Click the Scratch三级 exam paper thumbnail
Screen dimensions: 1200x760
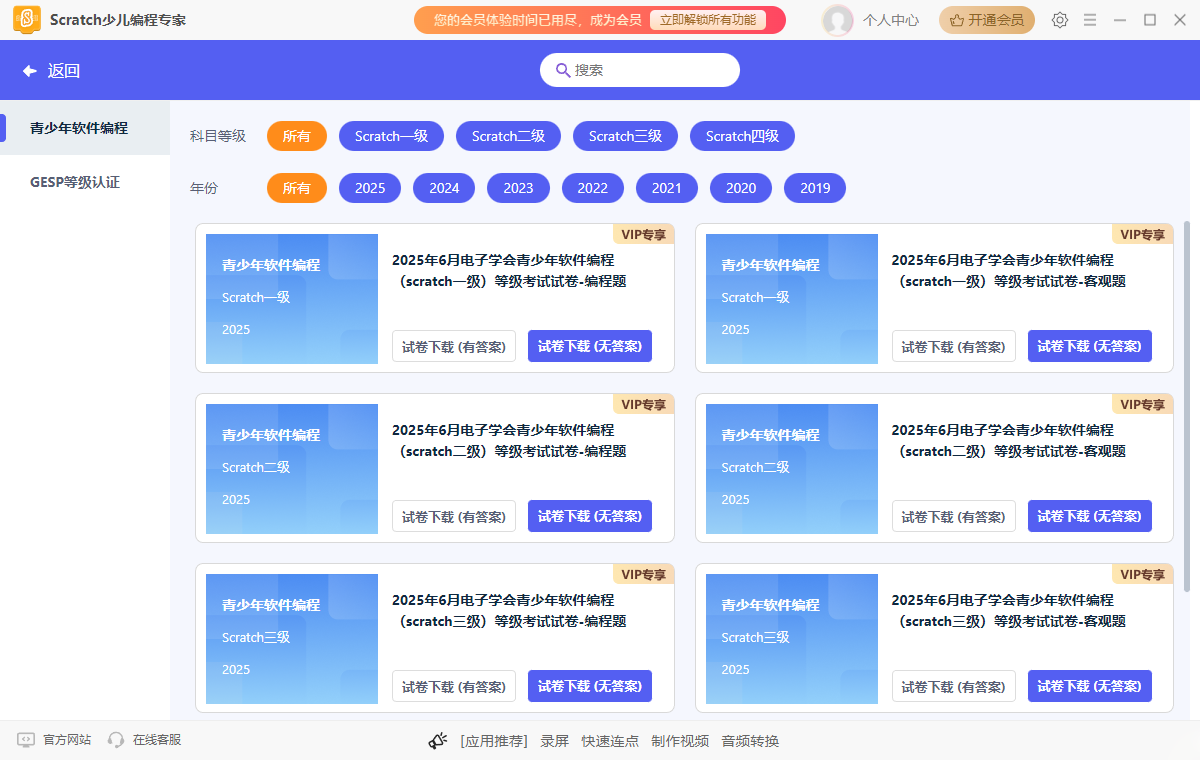pos(292,639)
